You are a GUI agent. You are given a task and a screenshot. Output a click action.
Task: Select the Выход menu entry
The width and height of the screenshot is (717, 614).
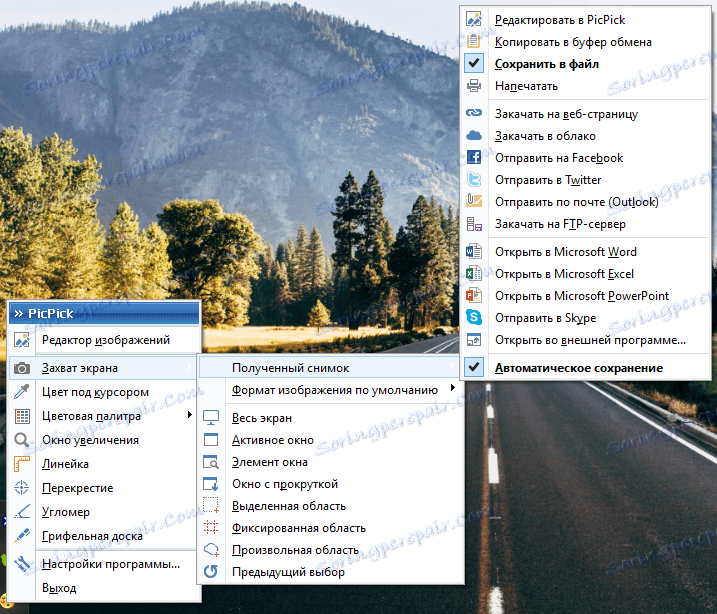click(105, 588)
